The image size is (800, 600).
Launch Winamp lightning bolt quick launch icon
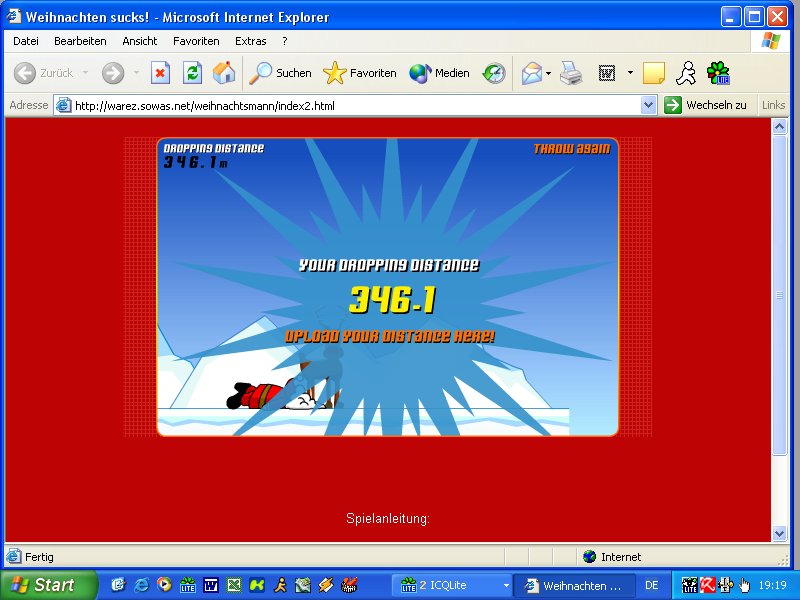326,585
